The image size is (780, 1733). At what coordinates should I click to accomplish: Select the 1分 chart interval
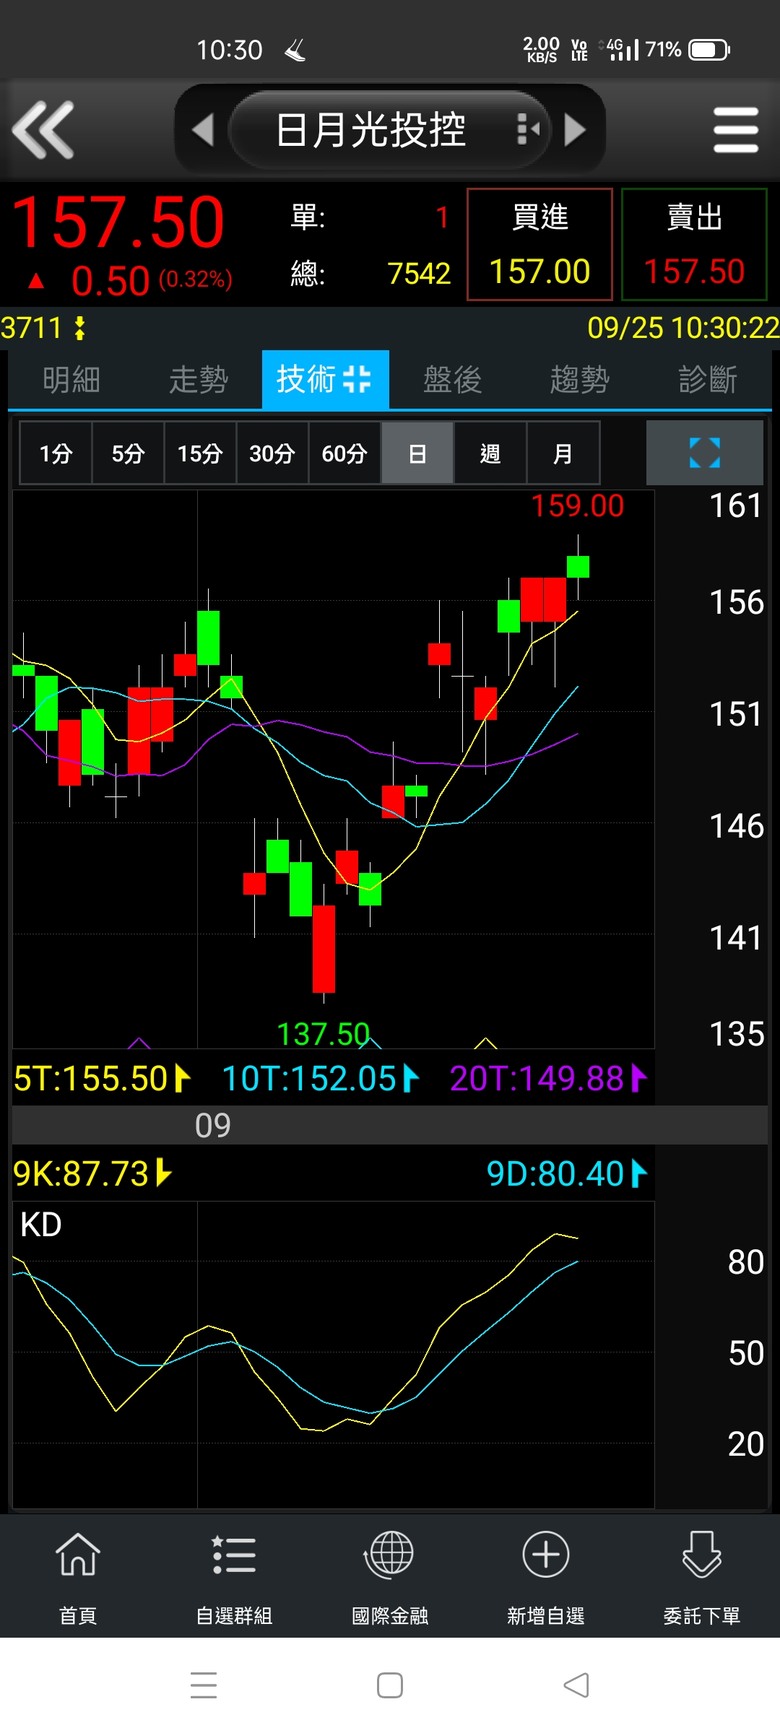pyautogui.click(x=56, y=453)
